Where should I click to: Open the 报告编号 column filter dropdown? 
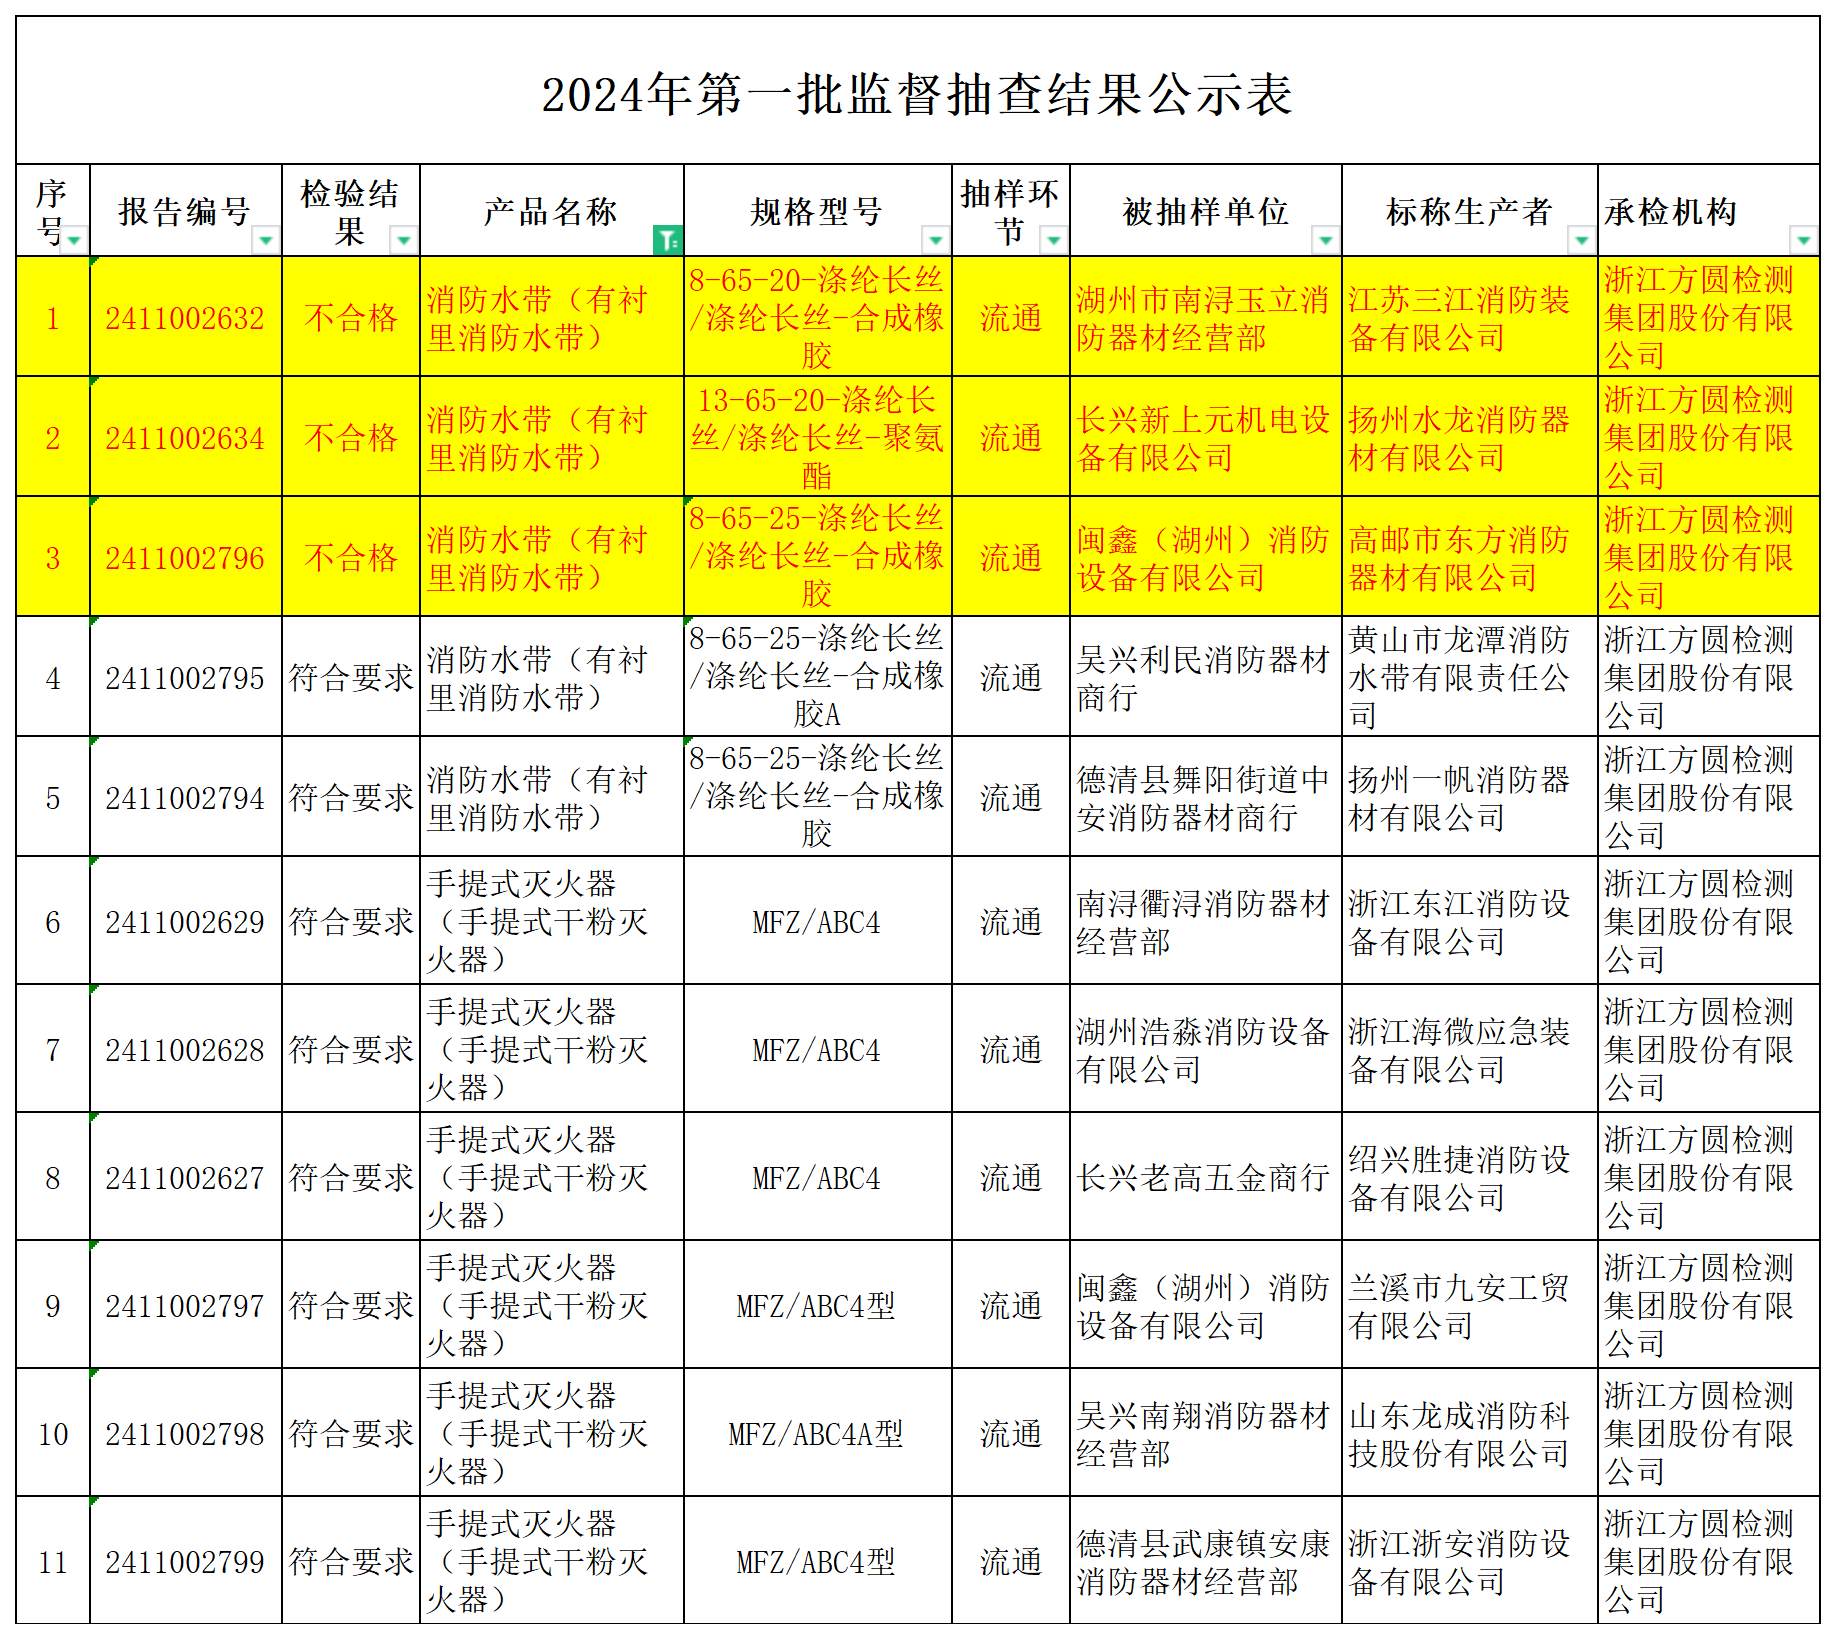266,240
